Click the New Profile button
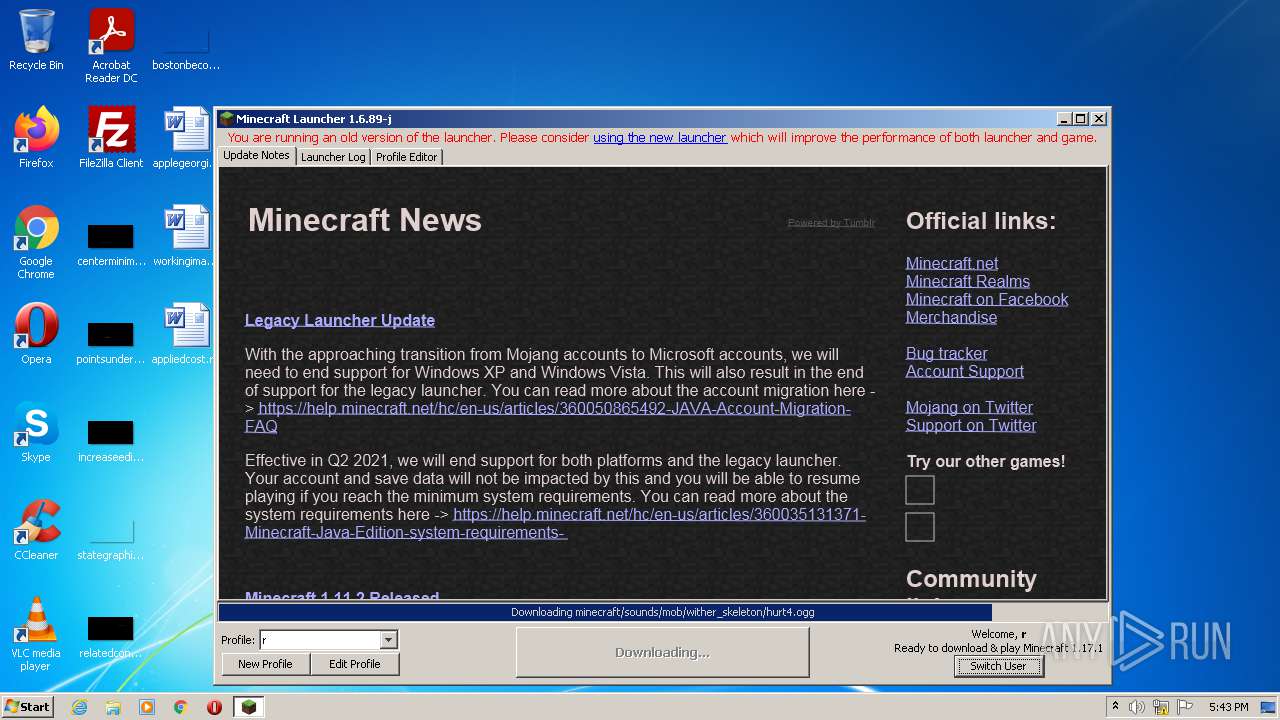 click(265, 664)
